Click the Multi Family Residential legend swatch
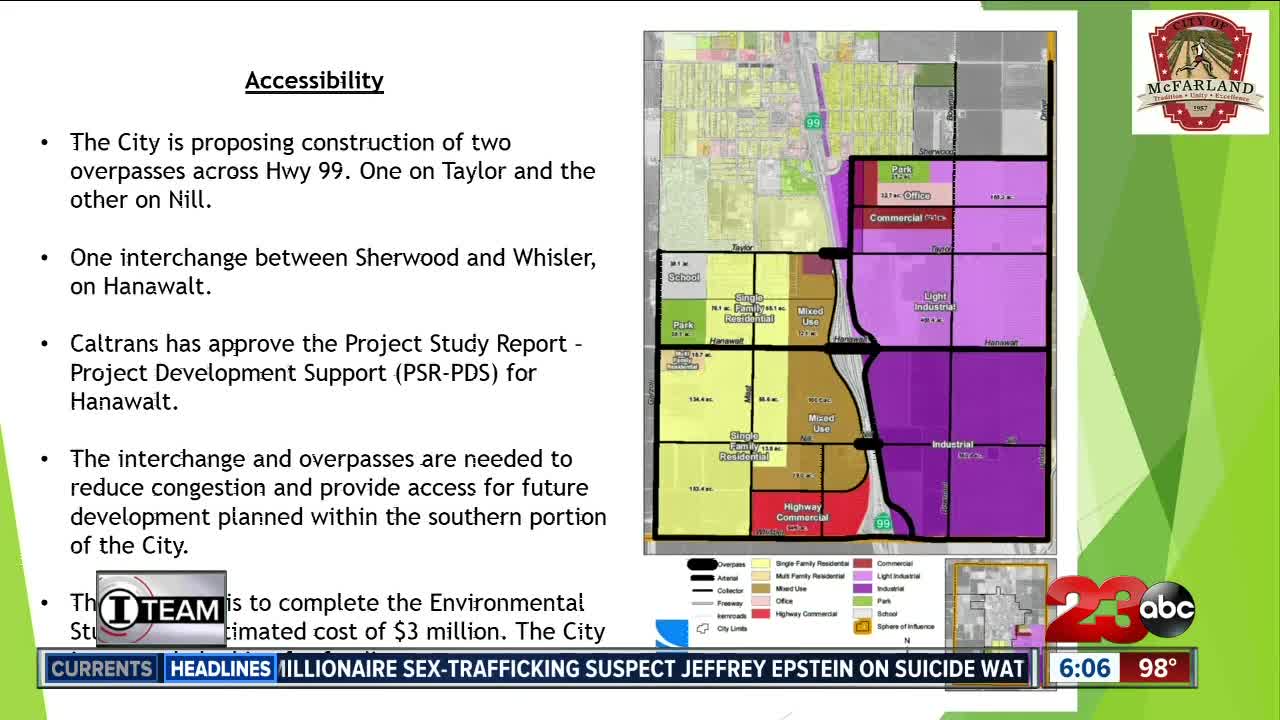The image size is (1280, 720). [761, 576]
